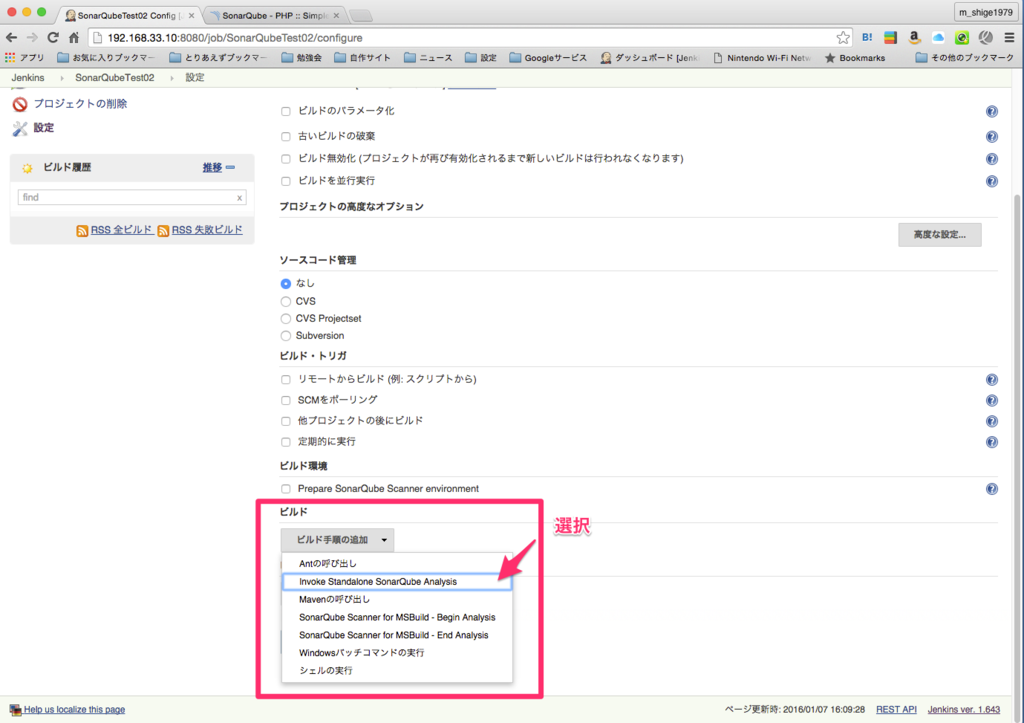This screenshot has height=723, width=1024.
Task: Clear the build history find box x
Action: coord(239,198)
